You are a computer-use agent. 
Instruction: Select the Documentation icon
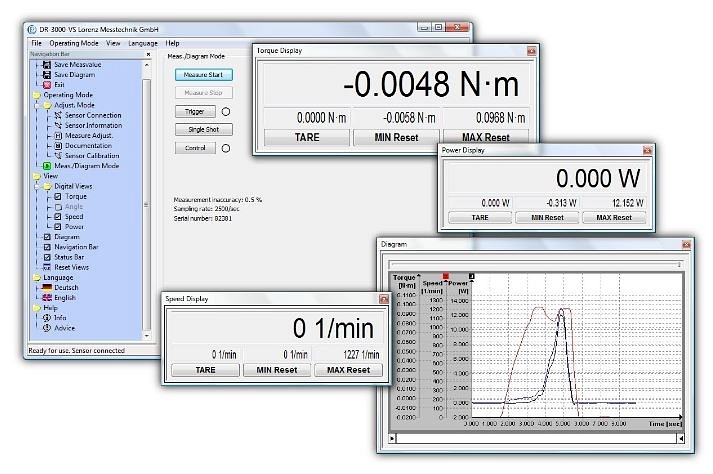click(58, 146)
